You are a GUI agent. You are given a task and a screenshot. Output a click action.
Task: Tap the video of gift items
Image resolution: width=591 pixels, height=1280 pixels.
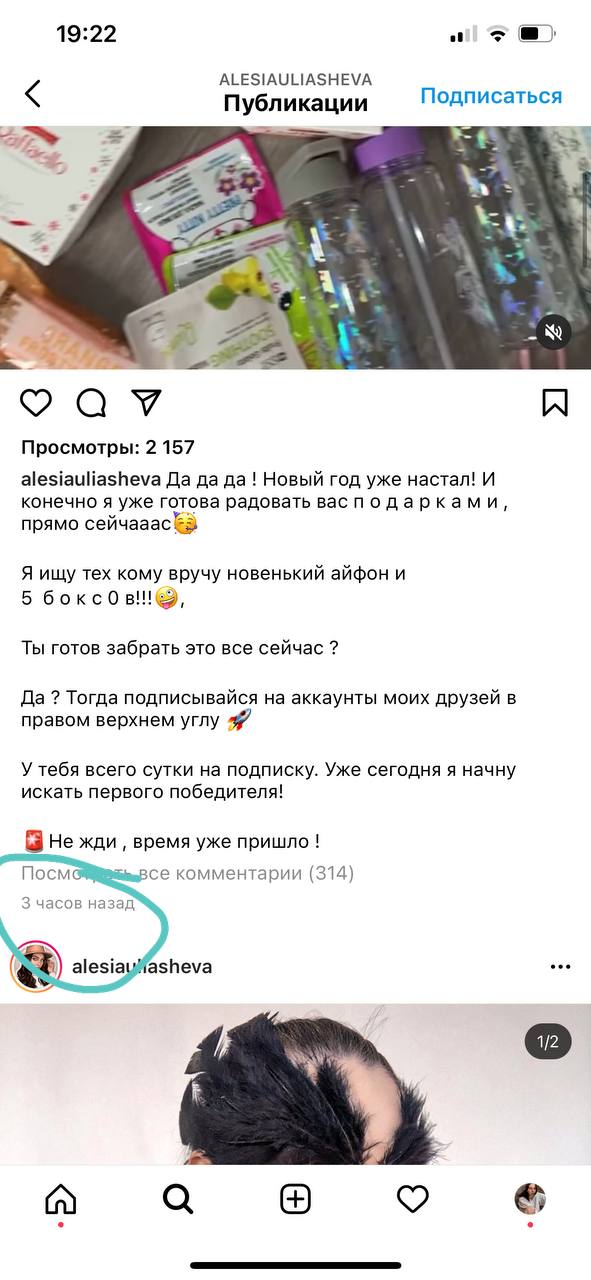296,248
